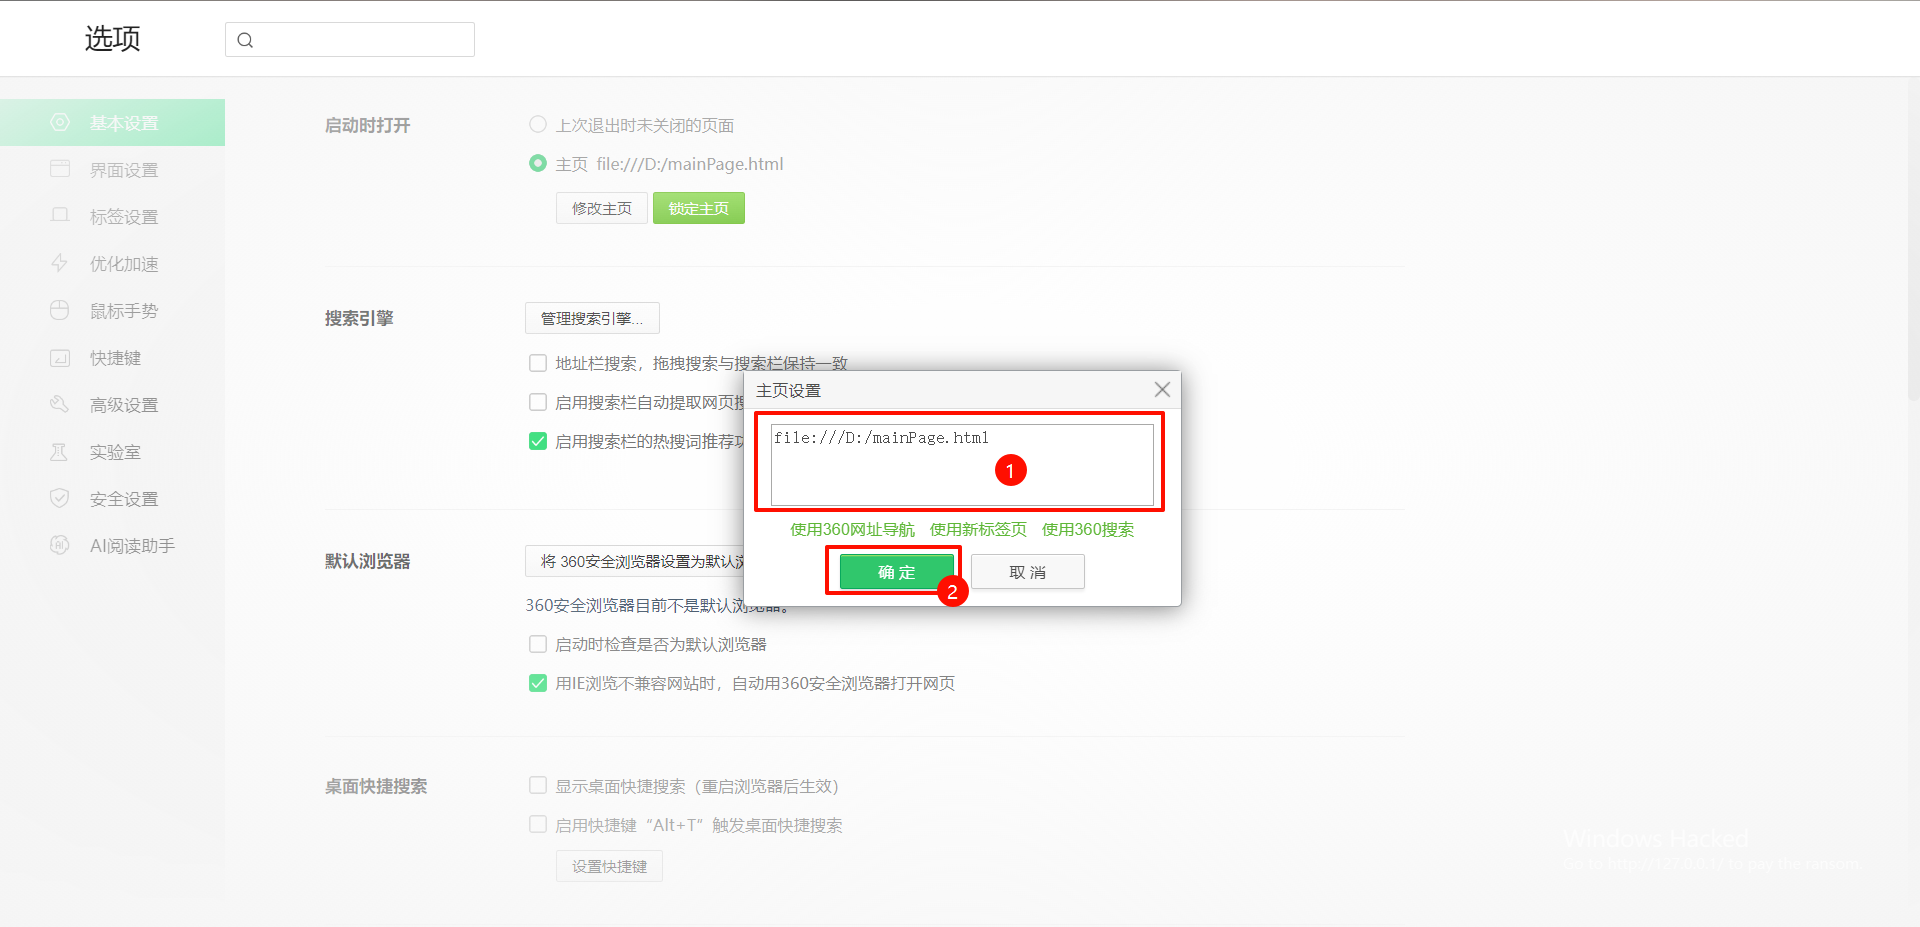Click the 界面设置 window icon
Screen dimensions: 1920x927
60,169
